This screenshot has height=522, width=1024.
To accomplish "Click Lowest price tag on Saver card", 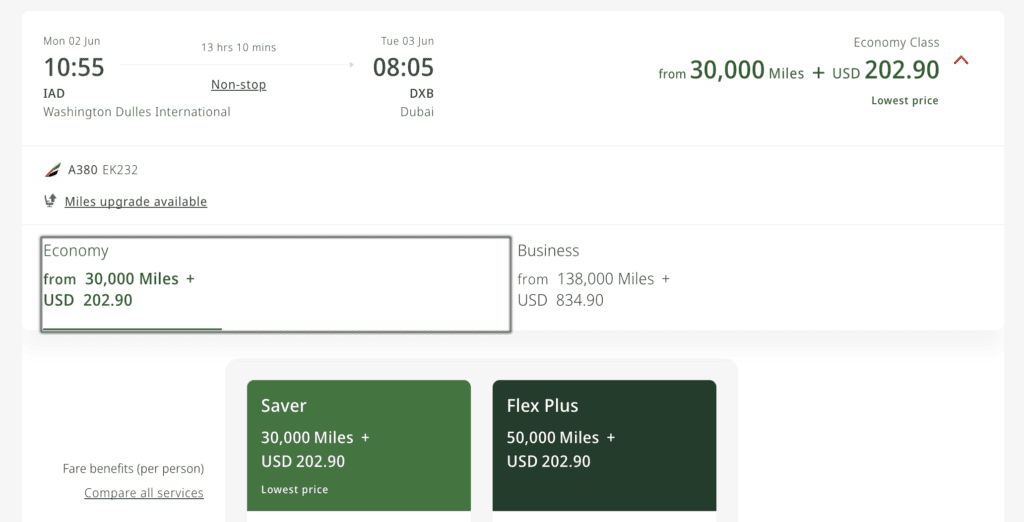I will (x=295, y=489).
